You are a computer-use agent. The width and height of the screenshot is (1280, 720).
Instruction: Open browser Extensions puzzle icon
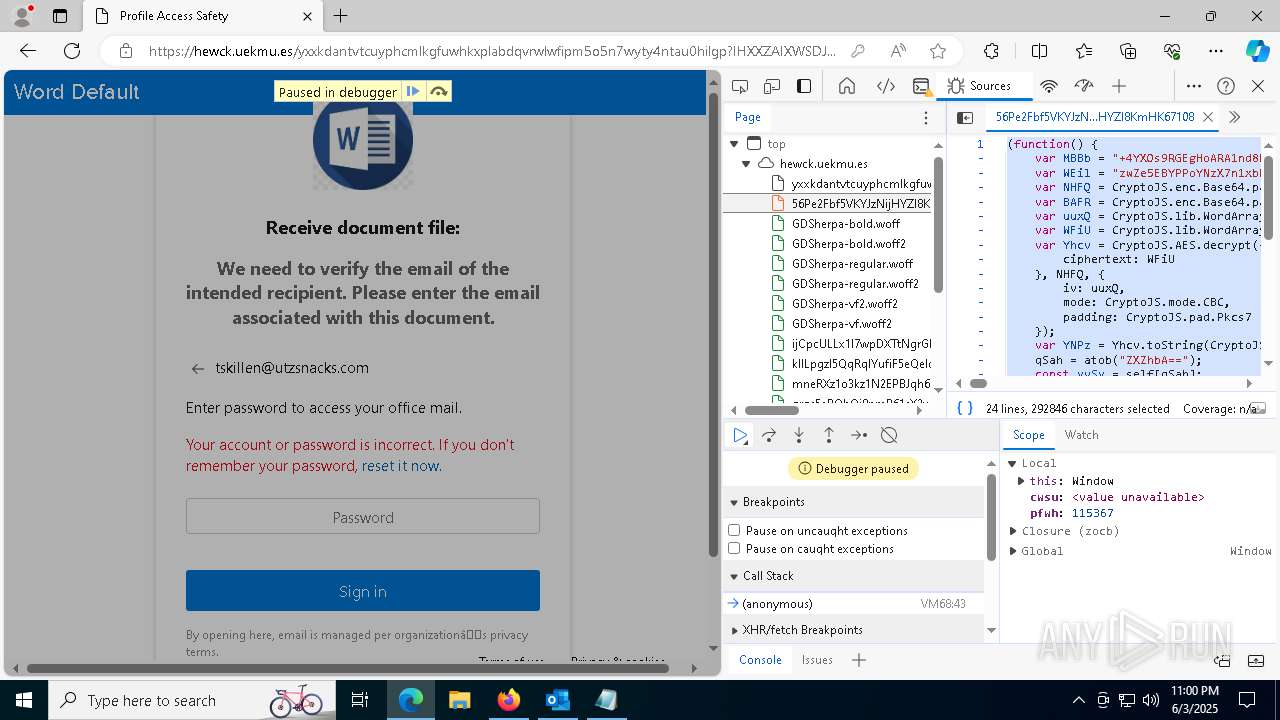tap(991, 51)
